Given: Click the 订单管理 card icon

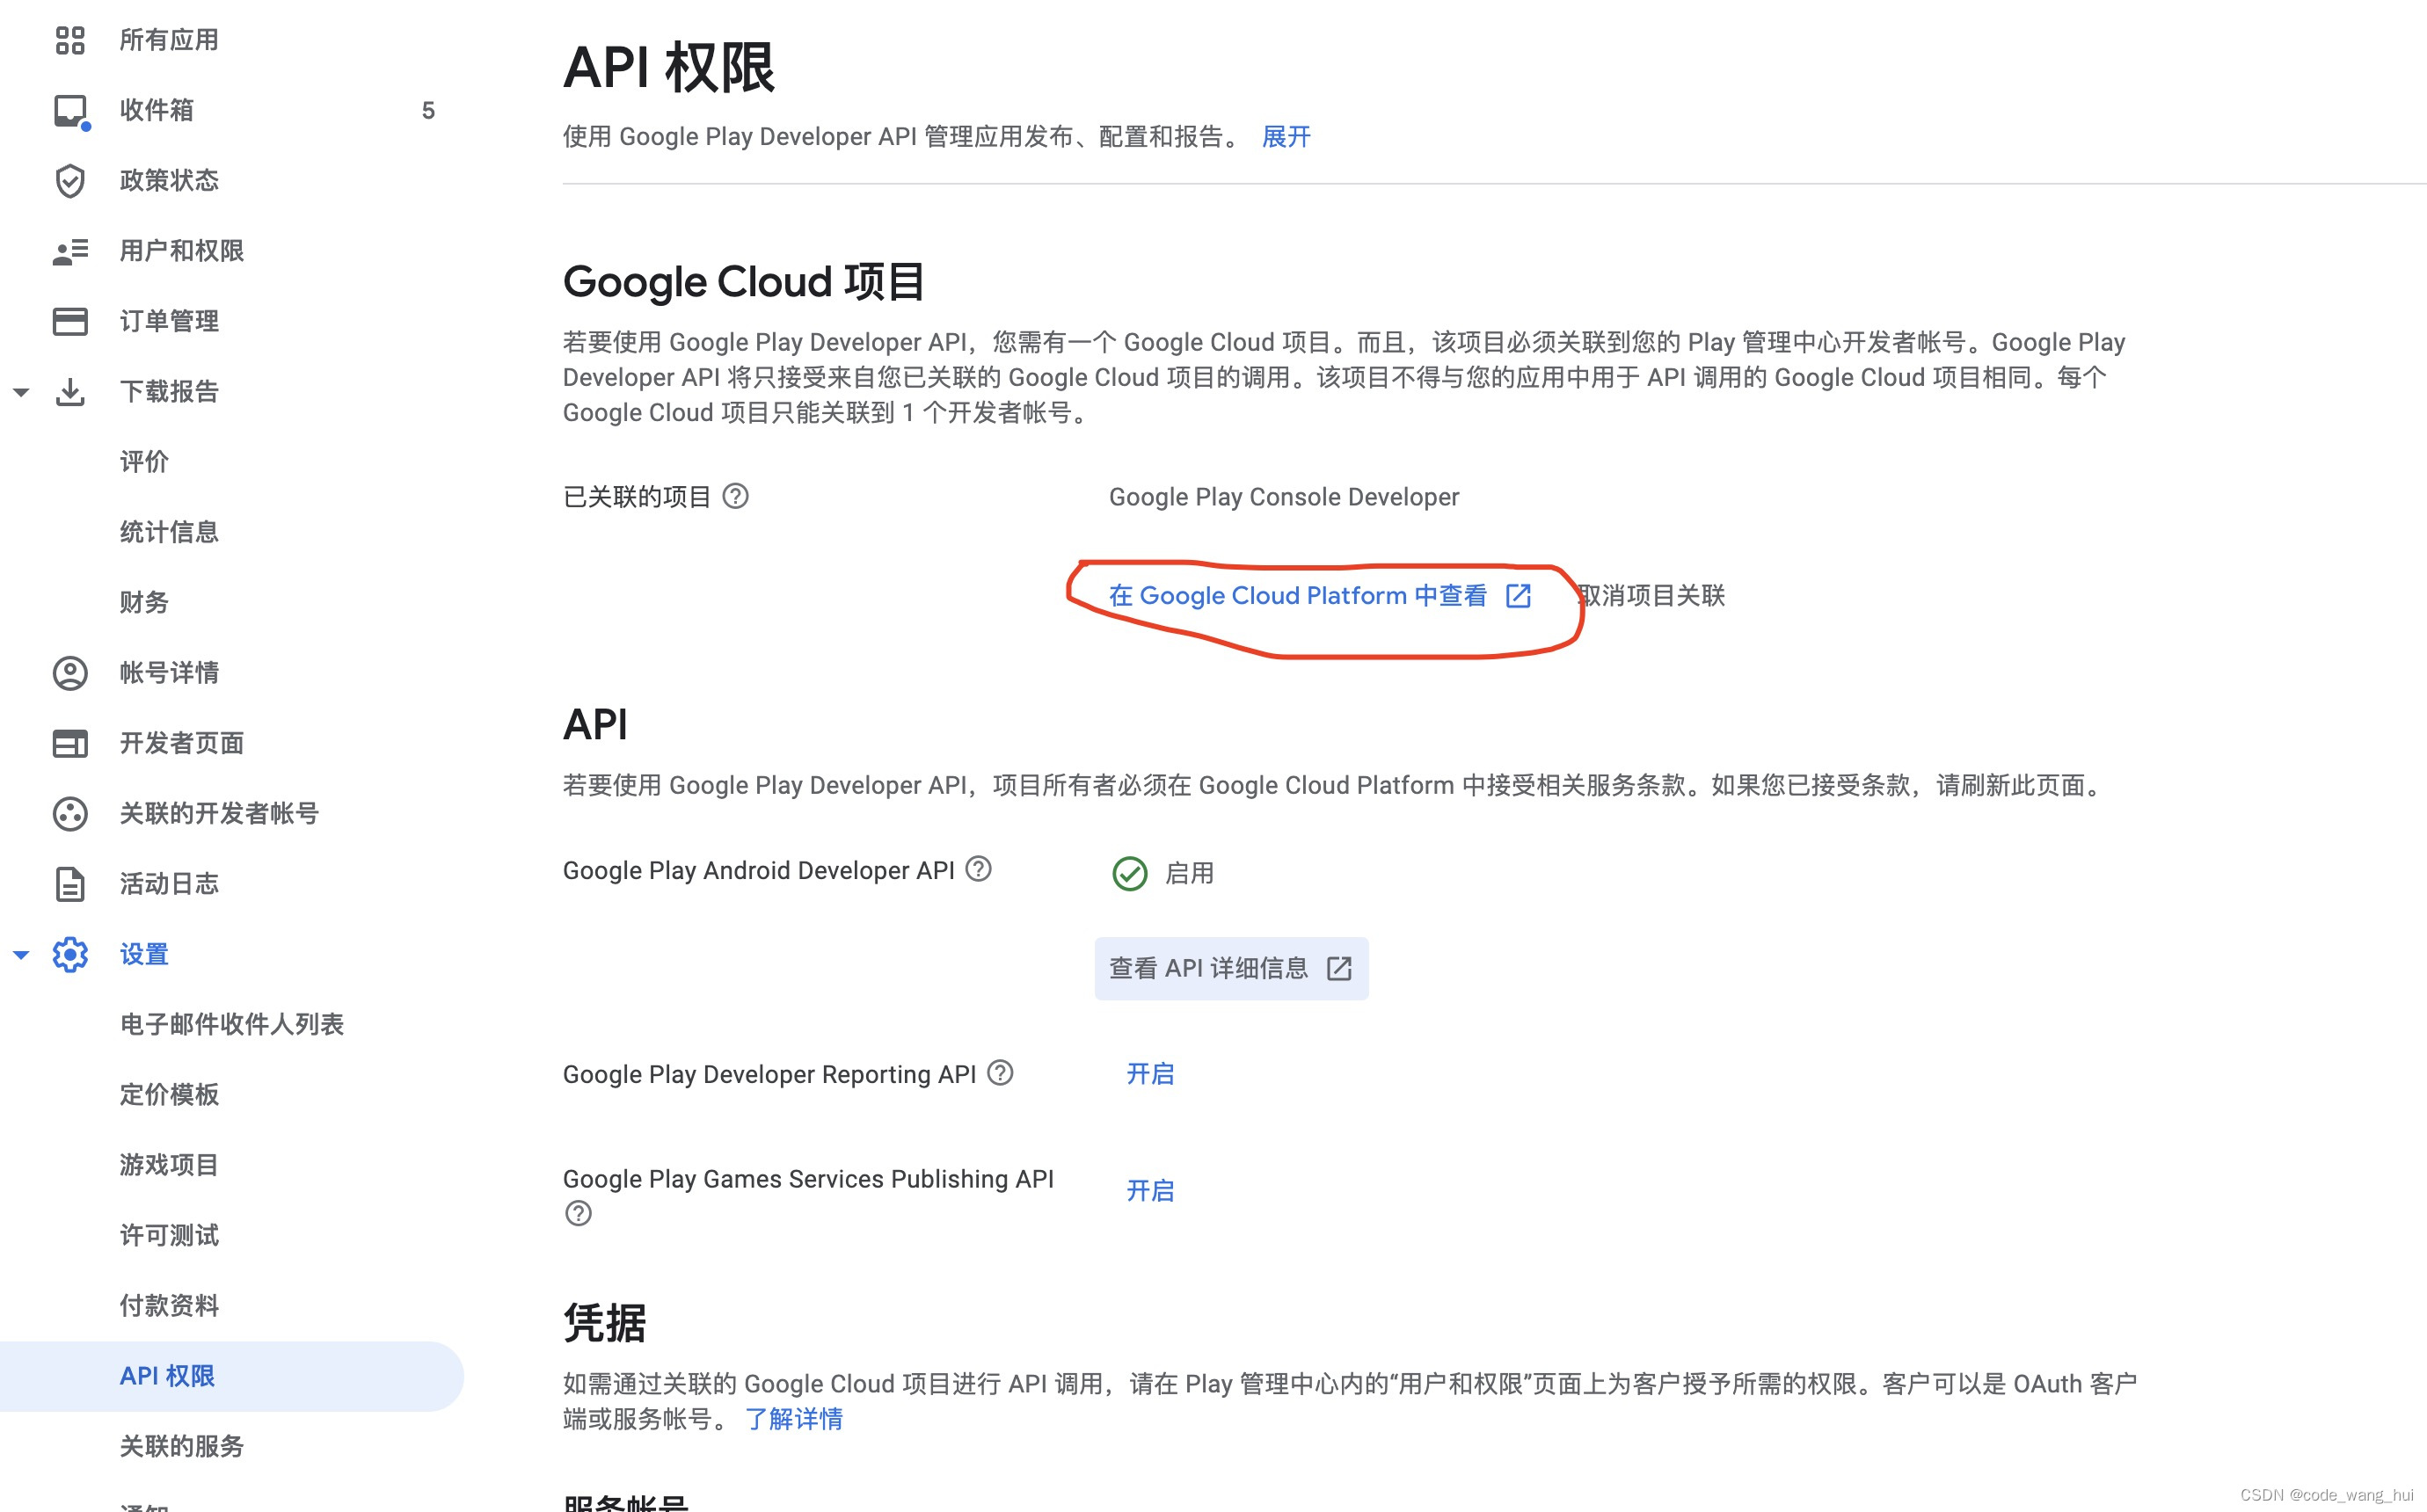Looking at the screenshot, I should click(70, 321).
